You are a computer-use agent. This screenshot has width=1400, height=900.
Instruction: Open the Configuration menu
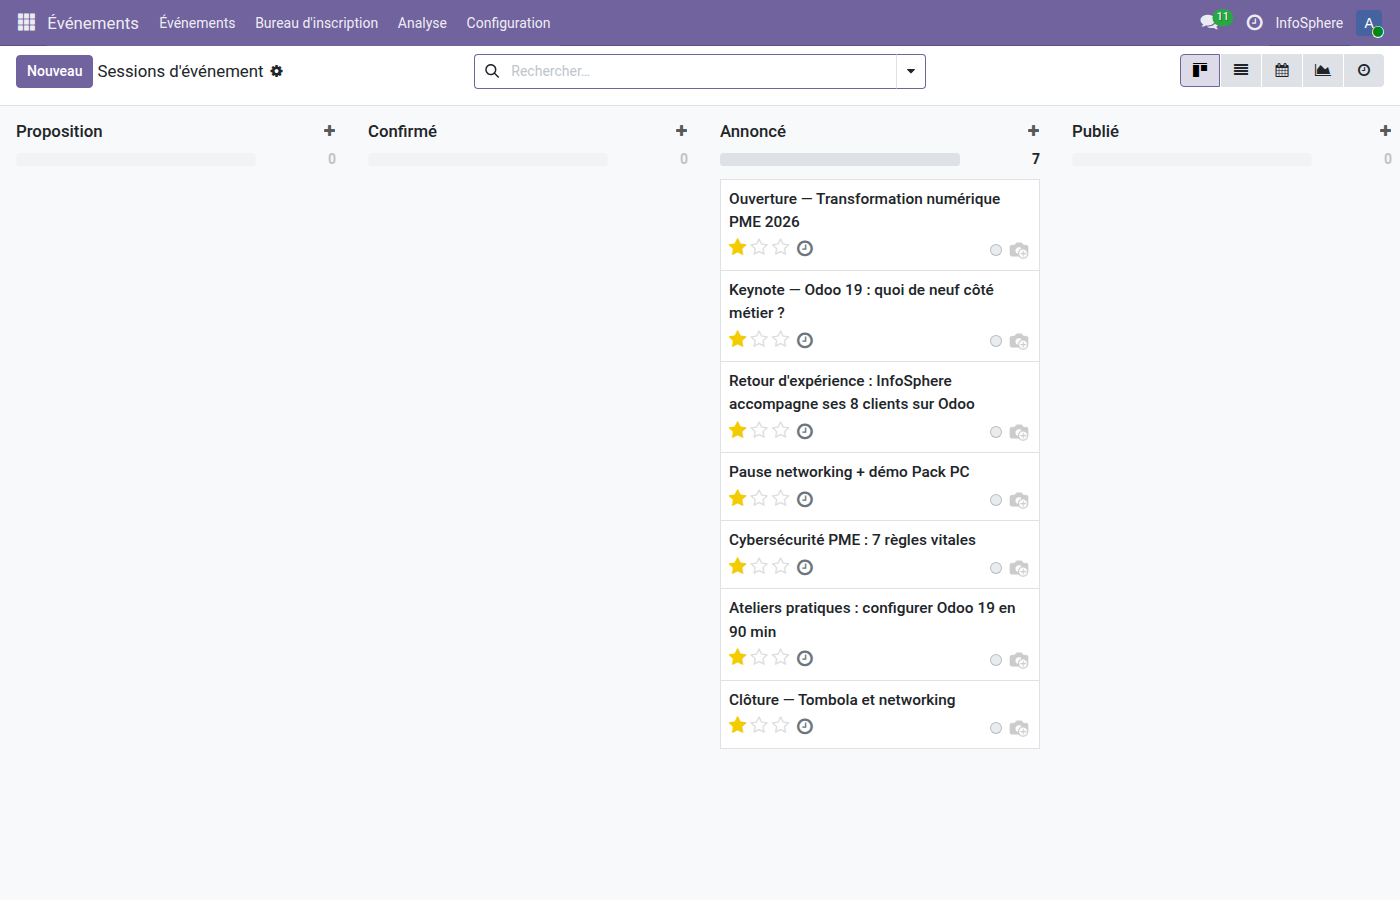point(508,22)
